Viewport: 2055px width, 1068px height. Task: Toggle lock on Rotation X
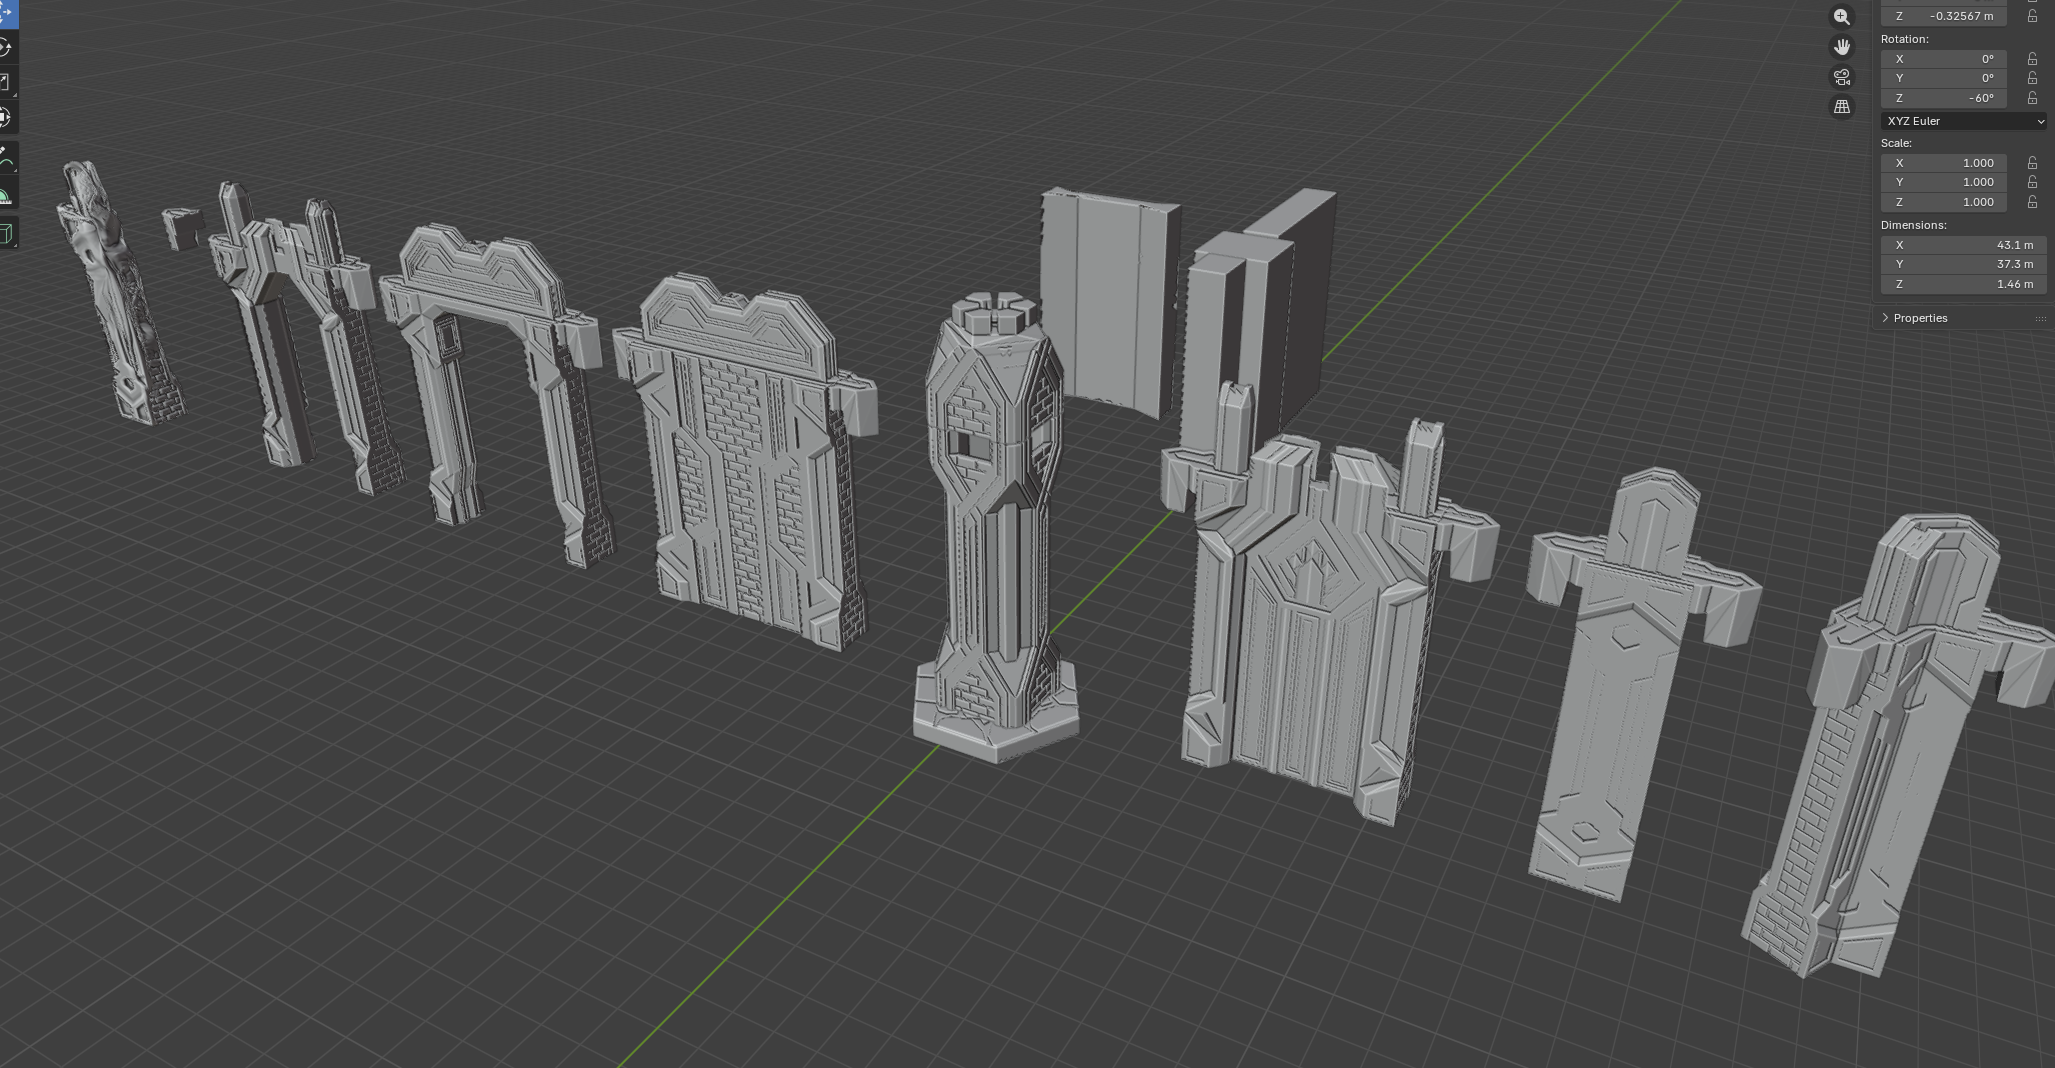pos(2032,59)
